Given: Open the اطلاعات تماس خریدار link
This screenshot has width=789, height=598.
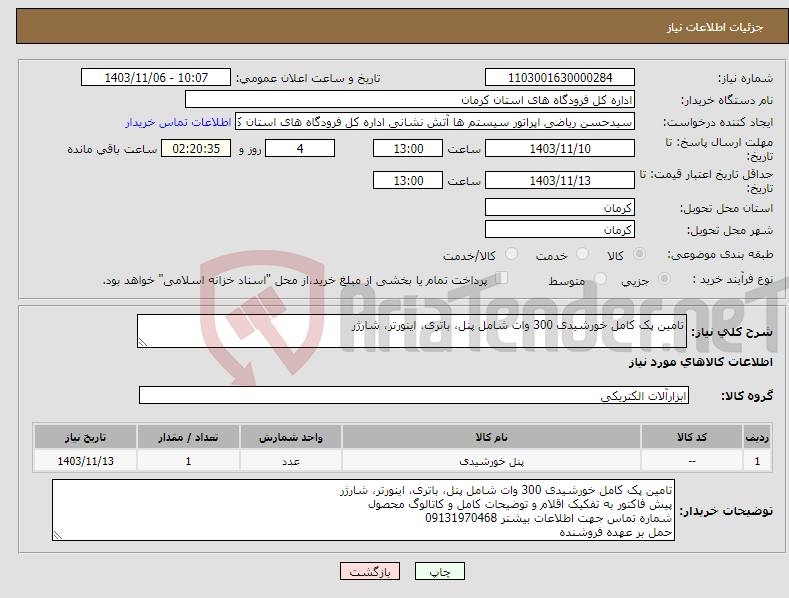Looking at the screenshot, I should (178, 122).
